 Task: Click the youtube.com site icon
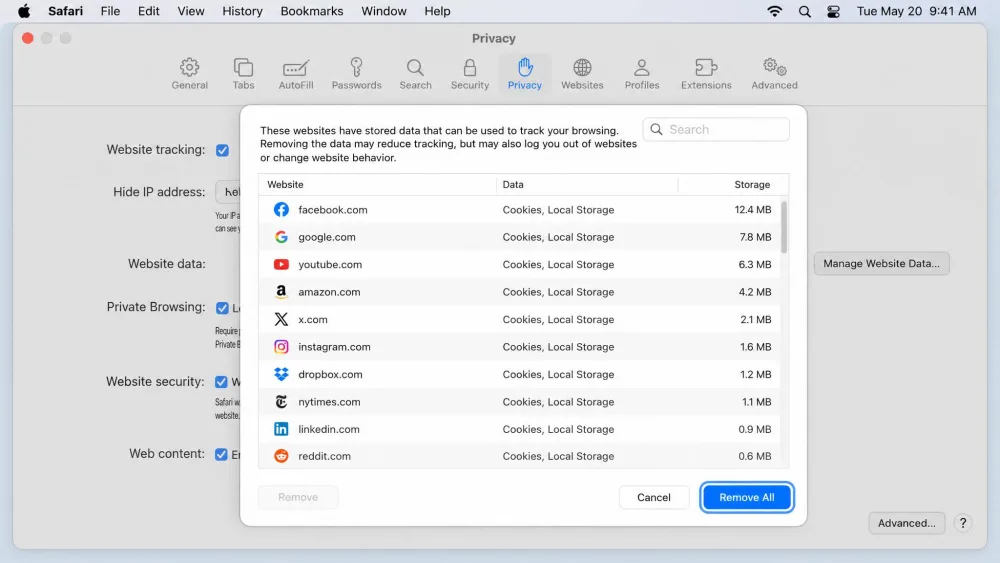pyautogui.click(x=281, y=265)
